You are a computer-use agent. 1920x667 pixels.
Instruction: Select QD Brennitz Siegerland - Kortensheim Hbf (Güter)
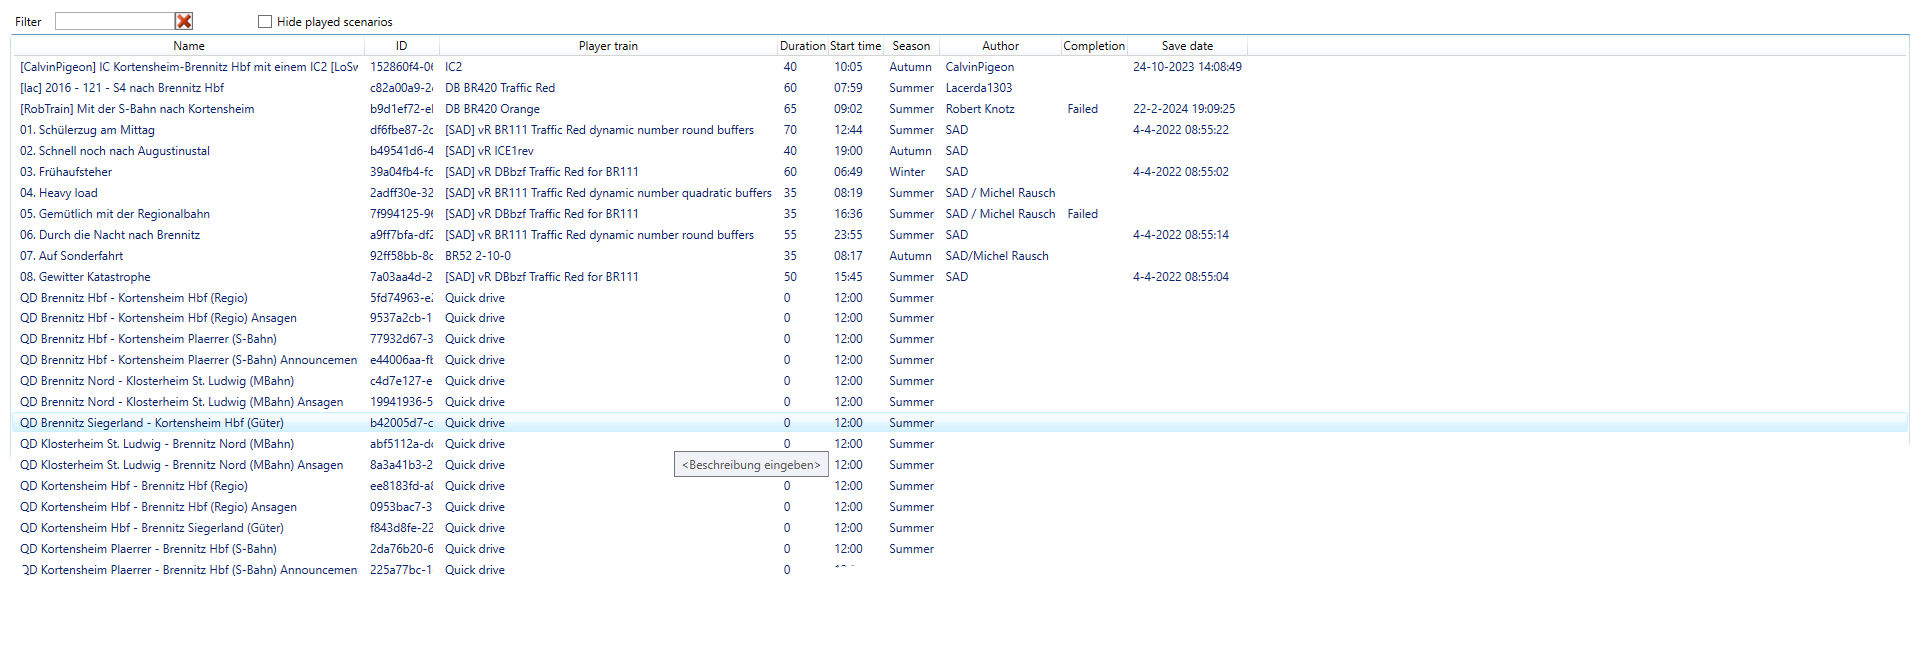[x=152, y=423]
